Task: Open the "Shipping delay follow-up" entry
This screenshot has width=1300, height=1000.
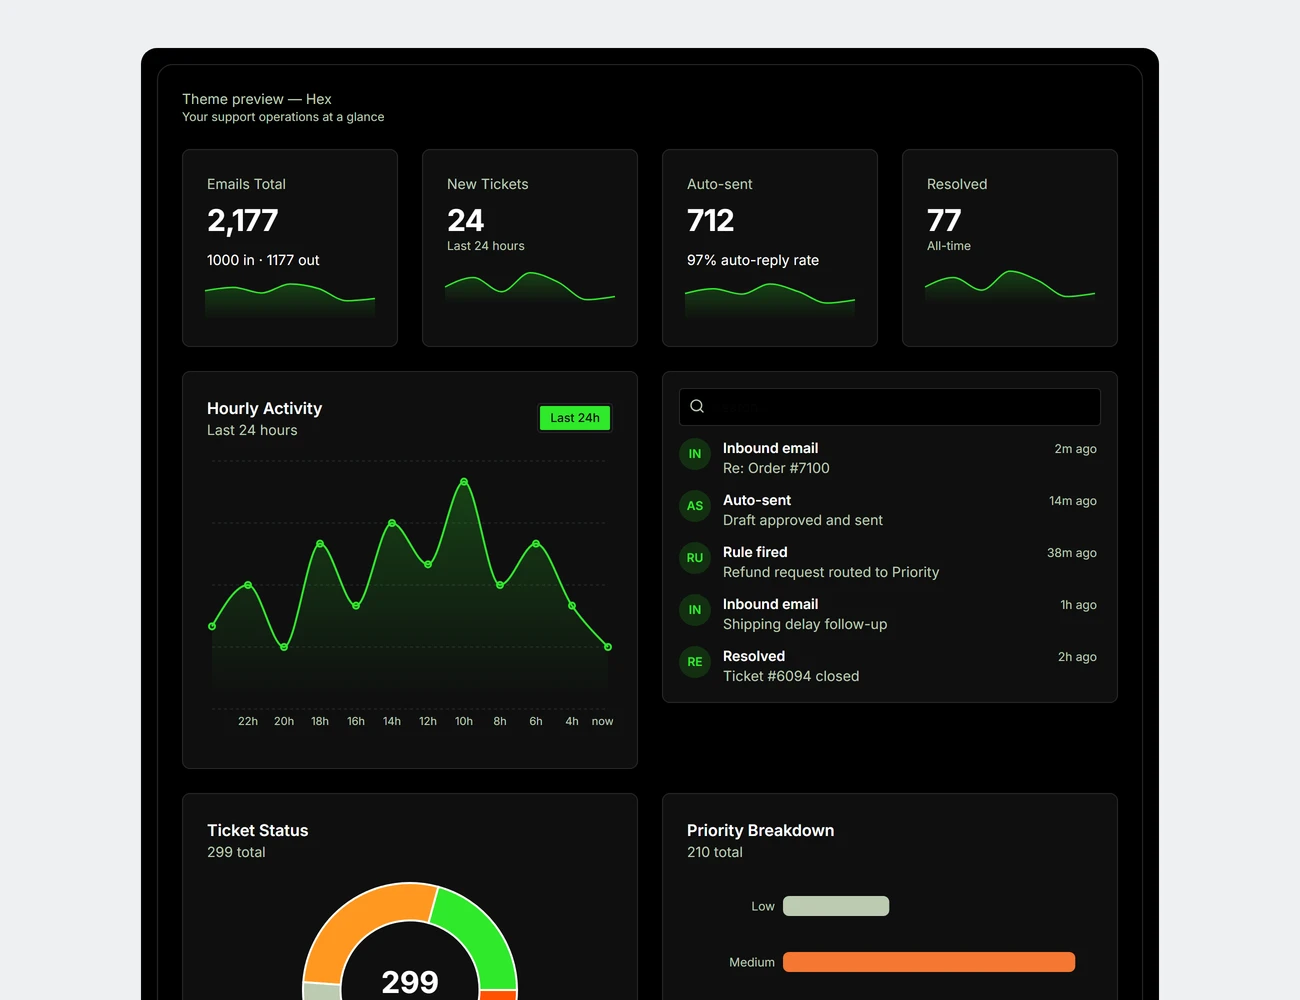Action: point(805,624)
